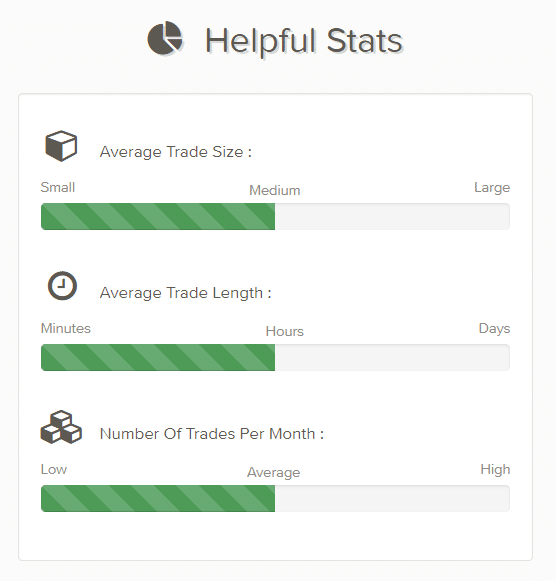
Task: Click the green filled part of trades per month bar
Action: (x=158, y=498)
